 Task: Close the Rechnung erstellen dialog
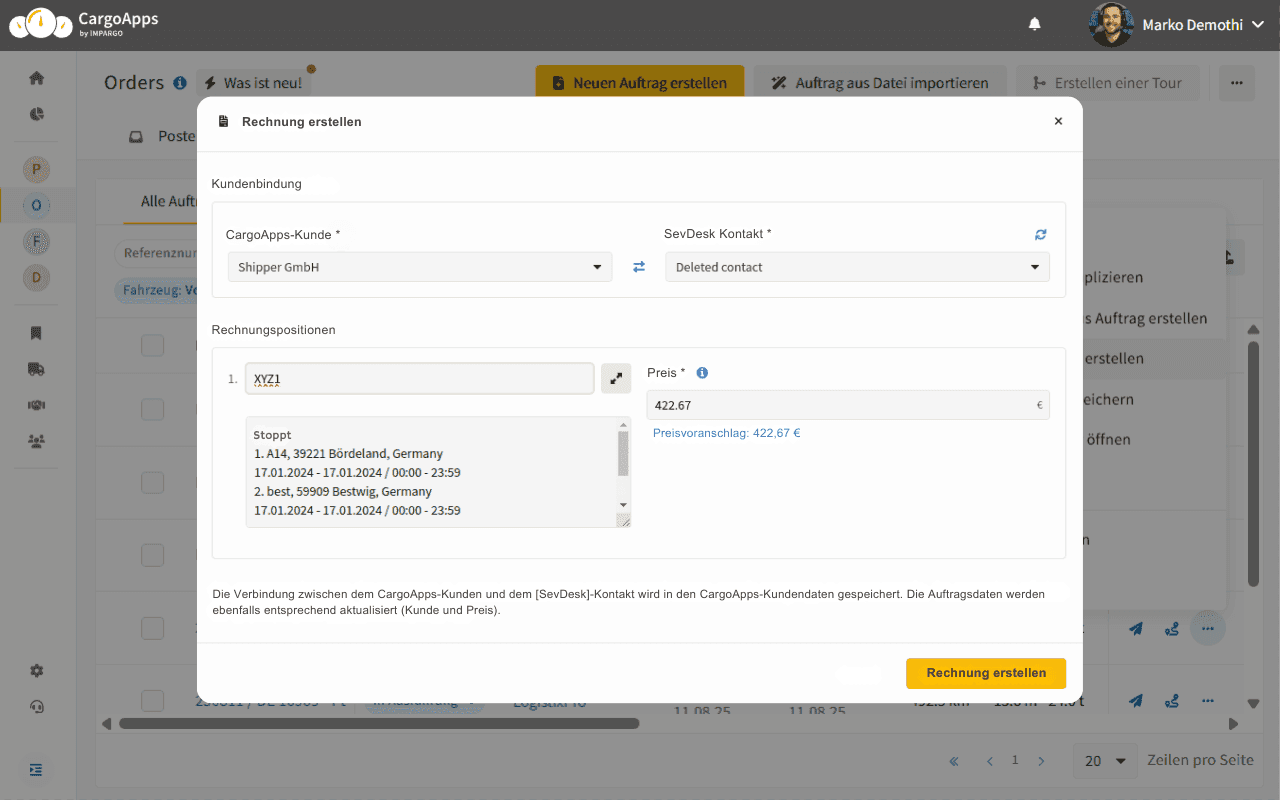[1058, 121]
